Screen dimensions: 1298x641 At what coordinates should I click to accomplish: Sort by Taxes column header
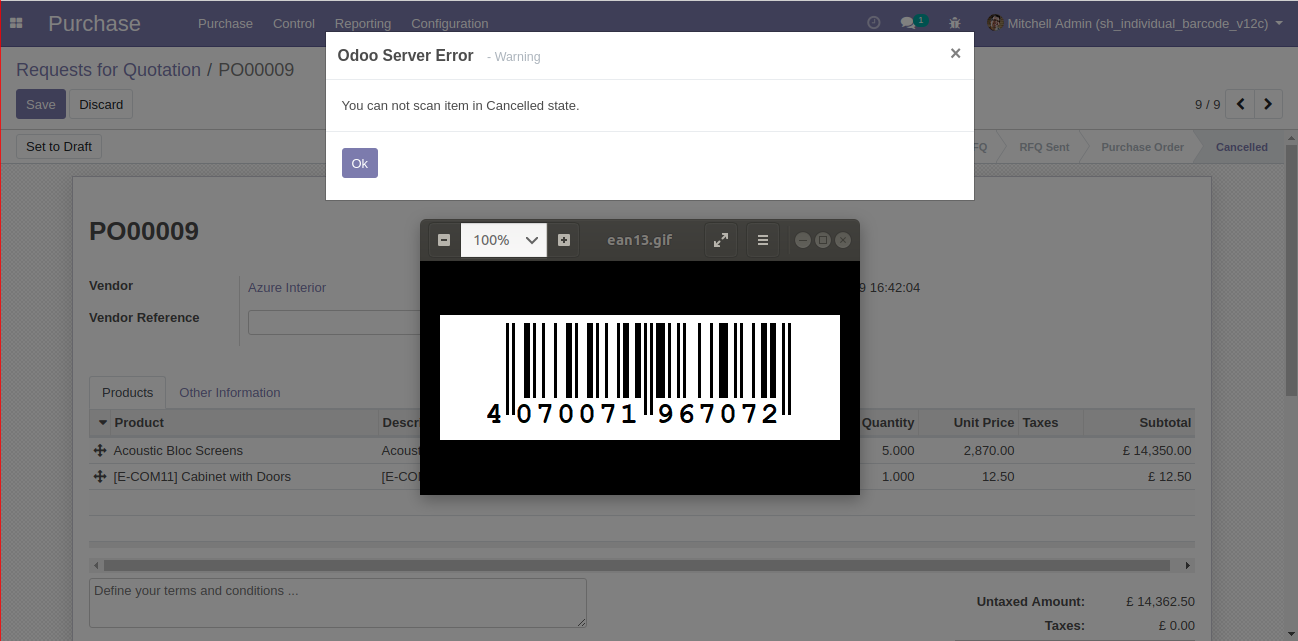1040,423
